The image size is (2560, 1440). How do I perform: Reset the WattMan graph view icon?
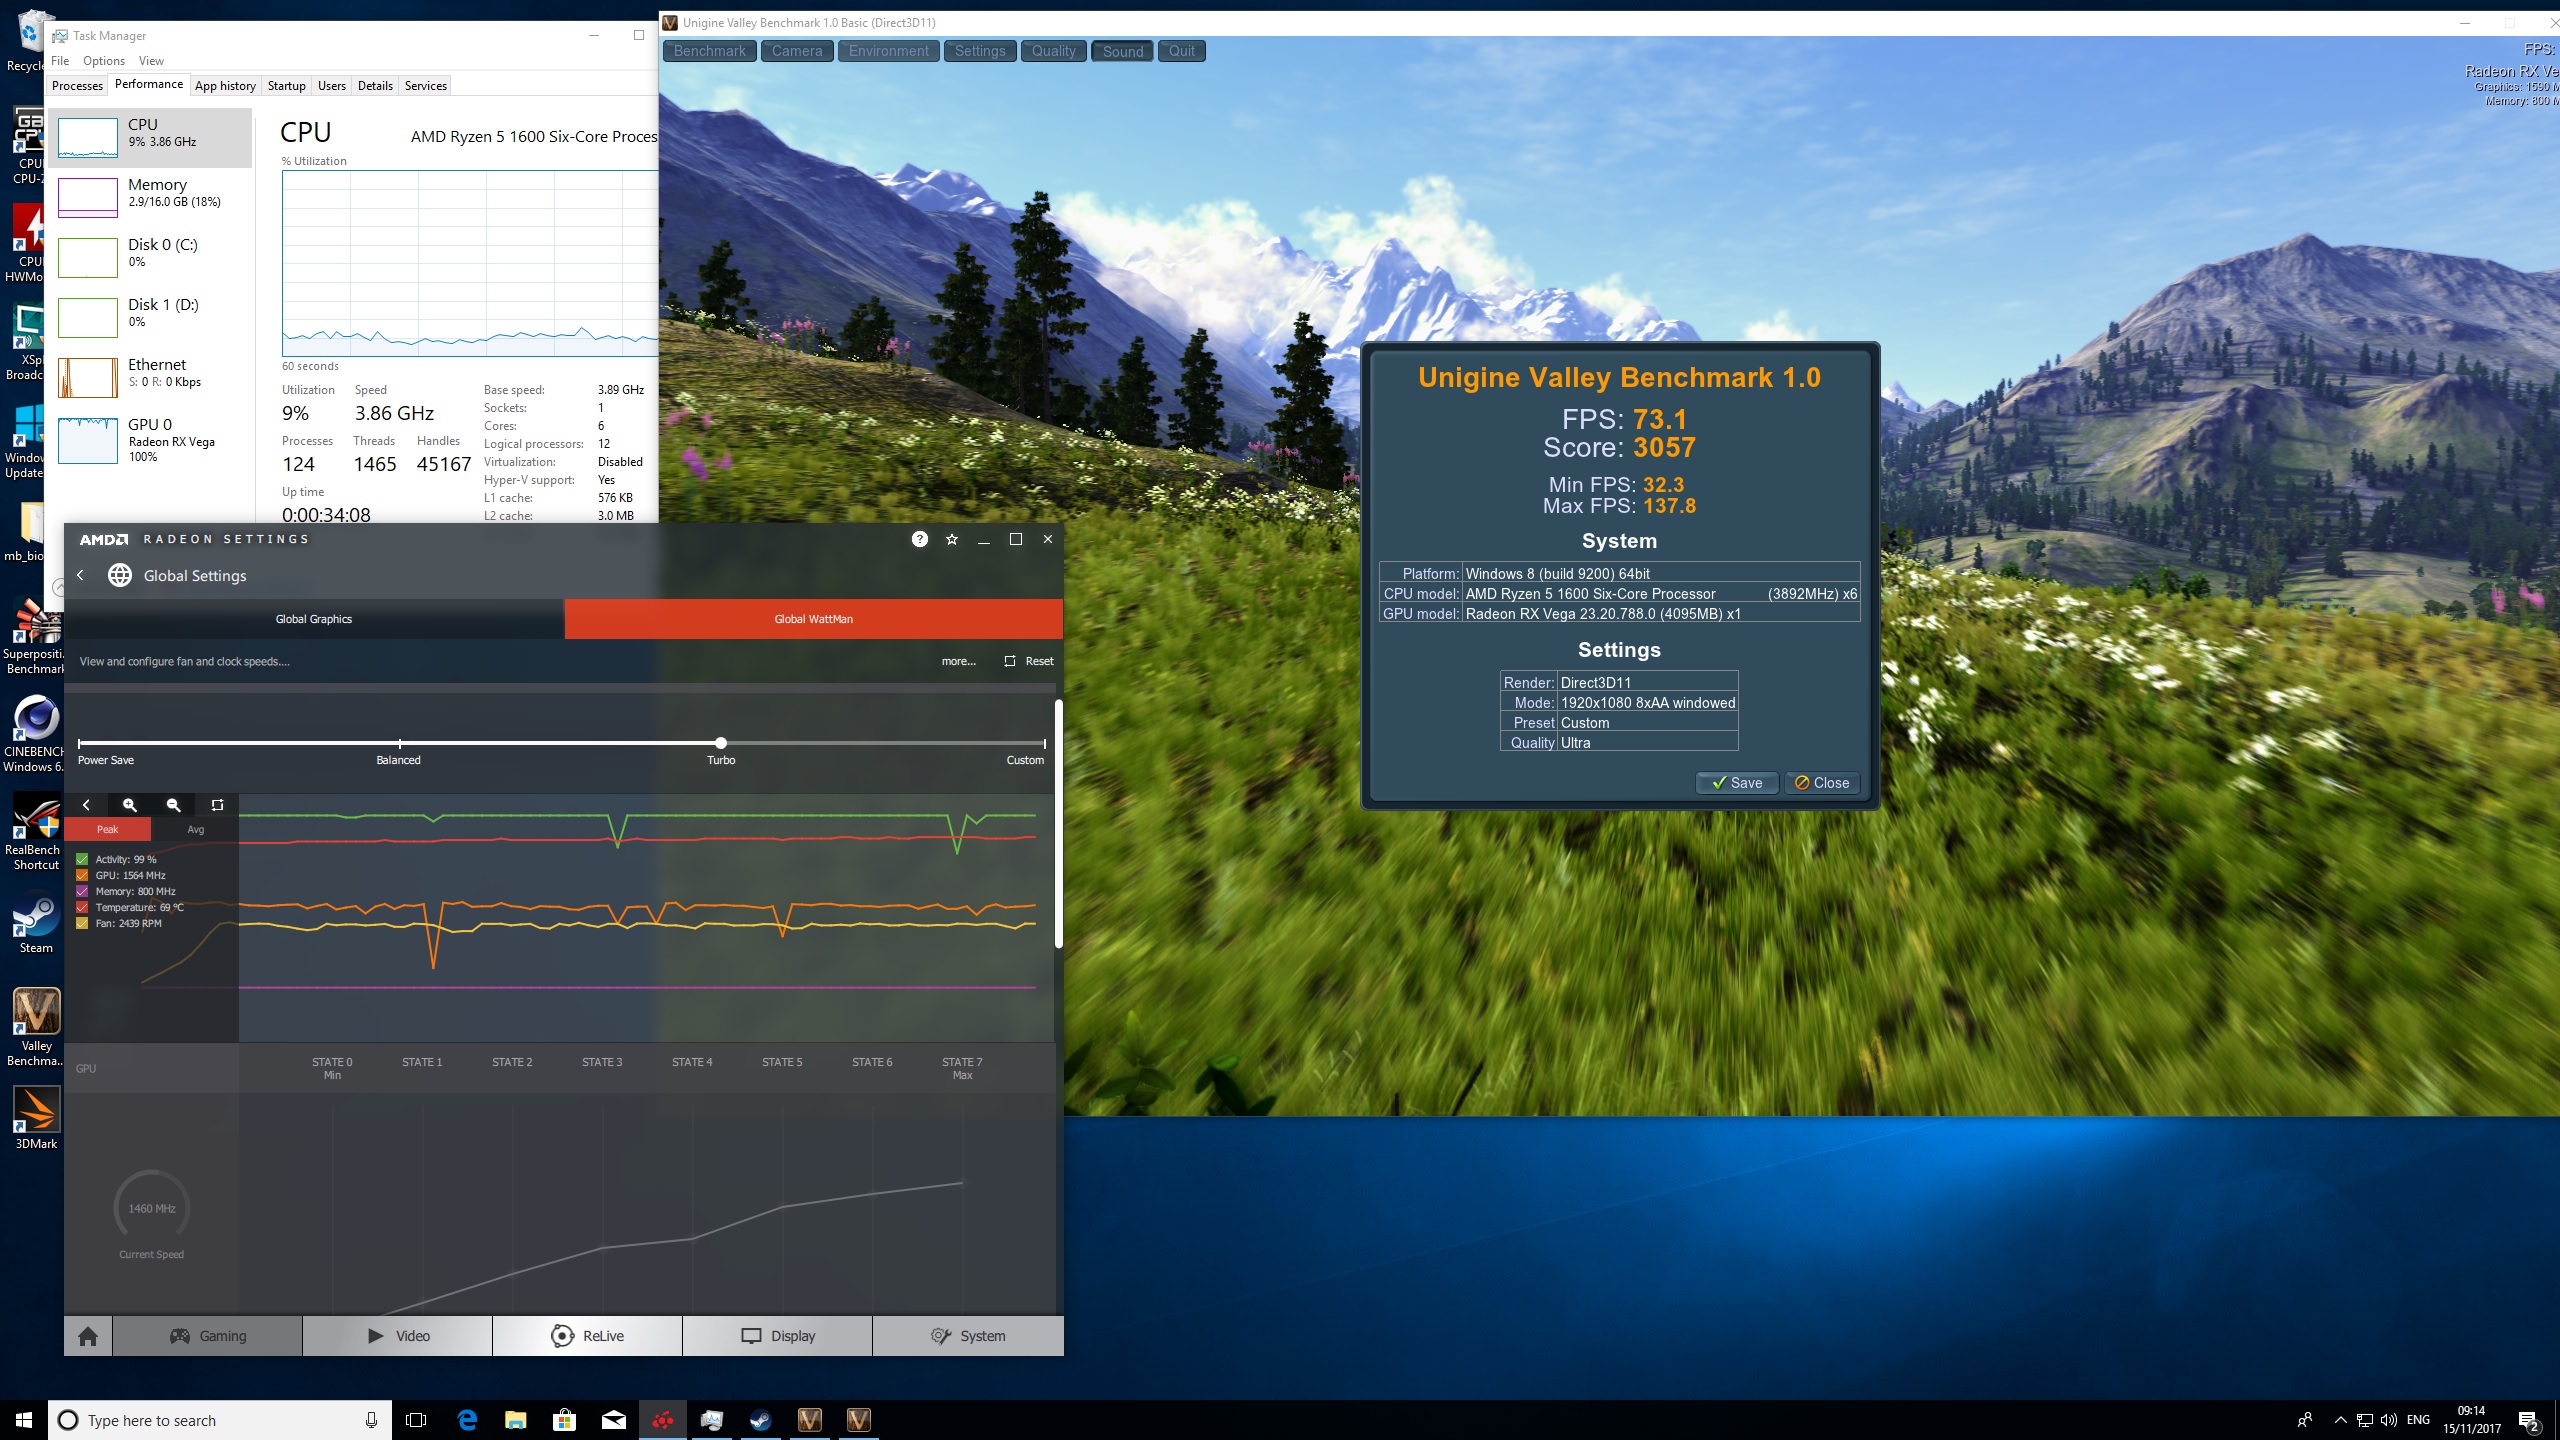tap(217, 805)
